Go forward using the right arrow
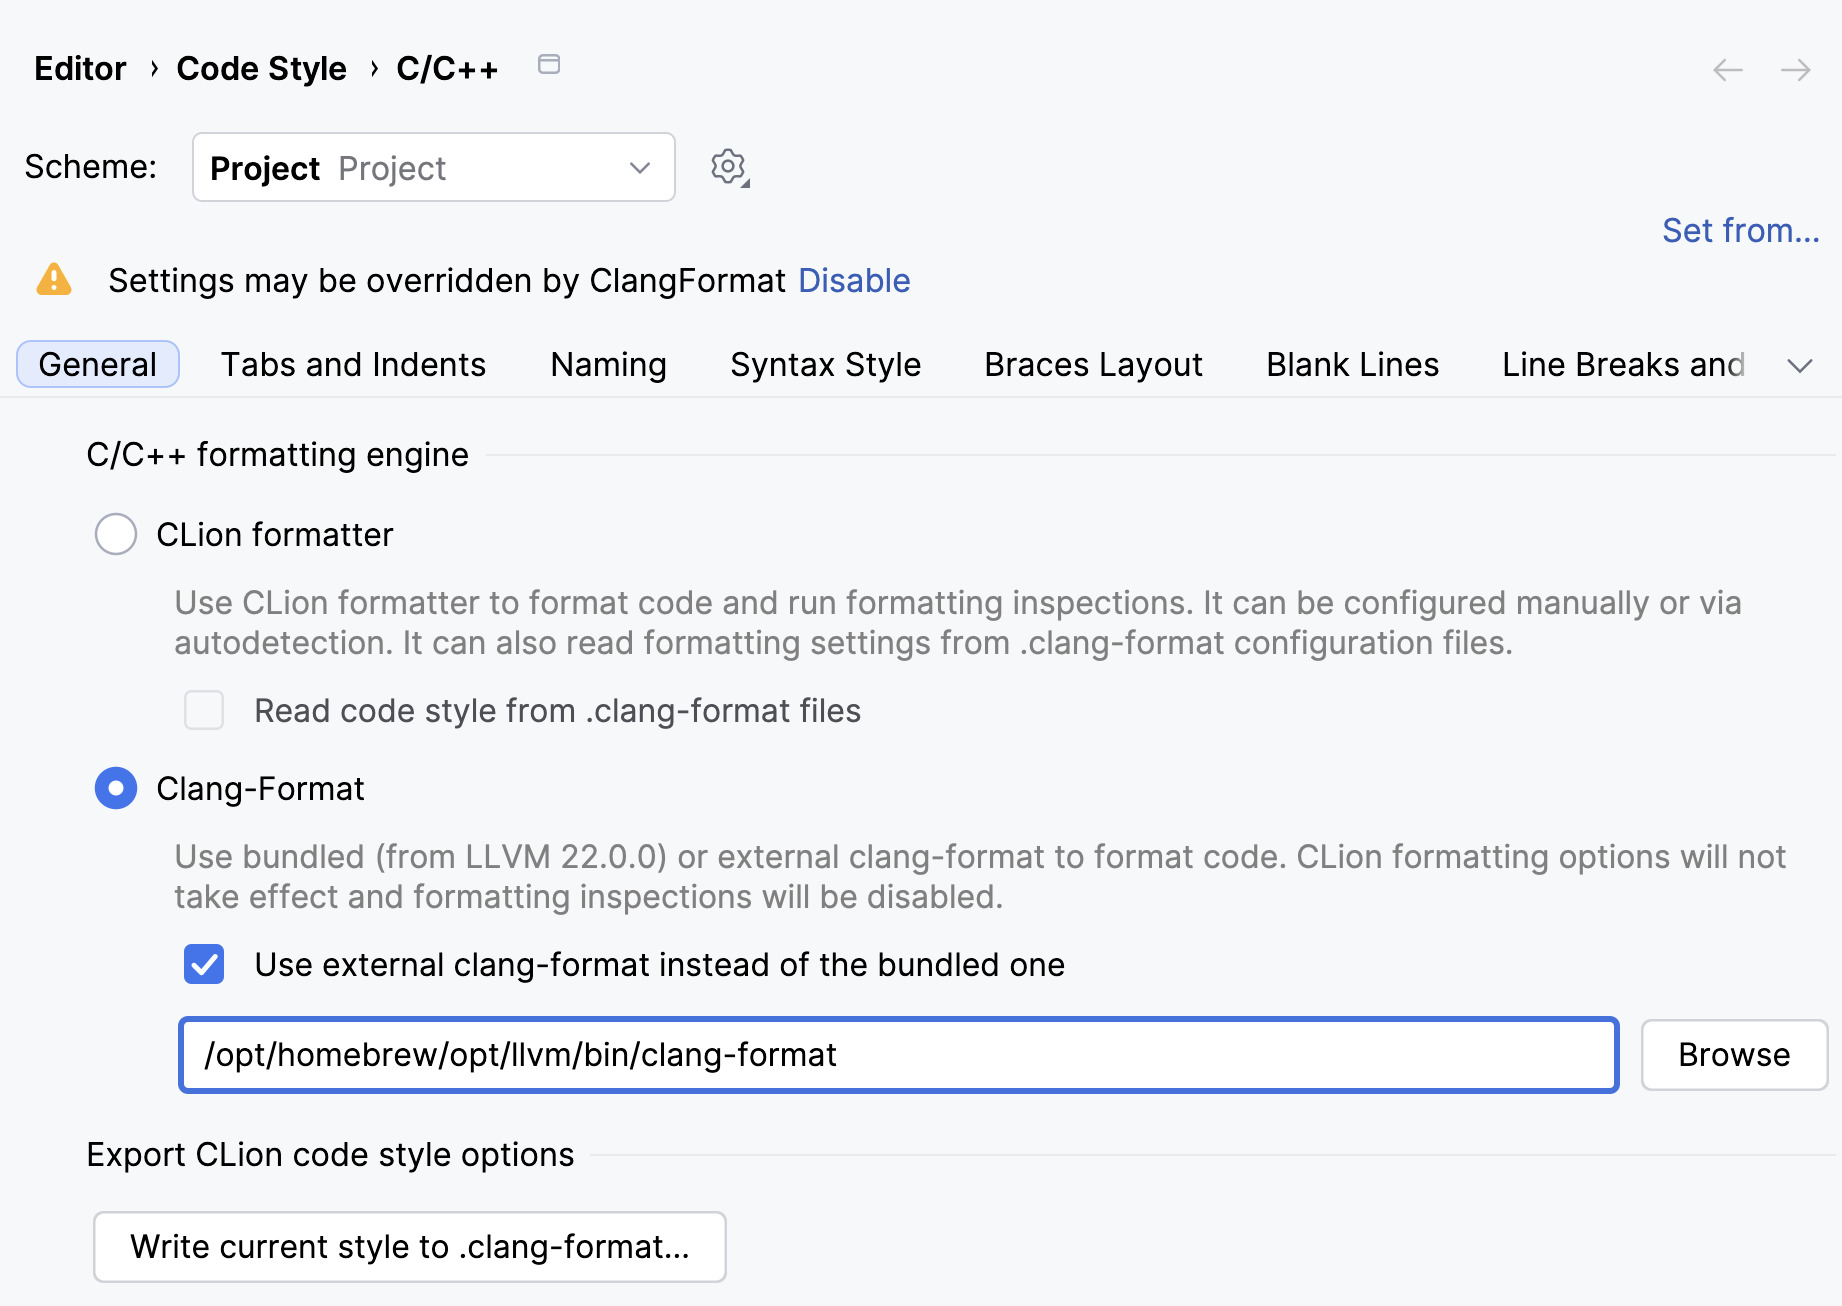 coord(1796,70)
